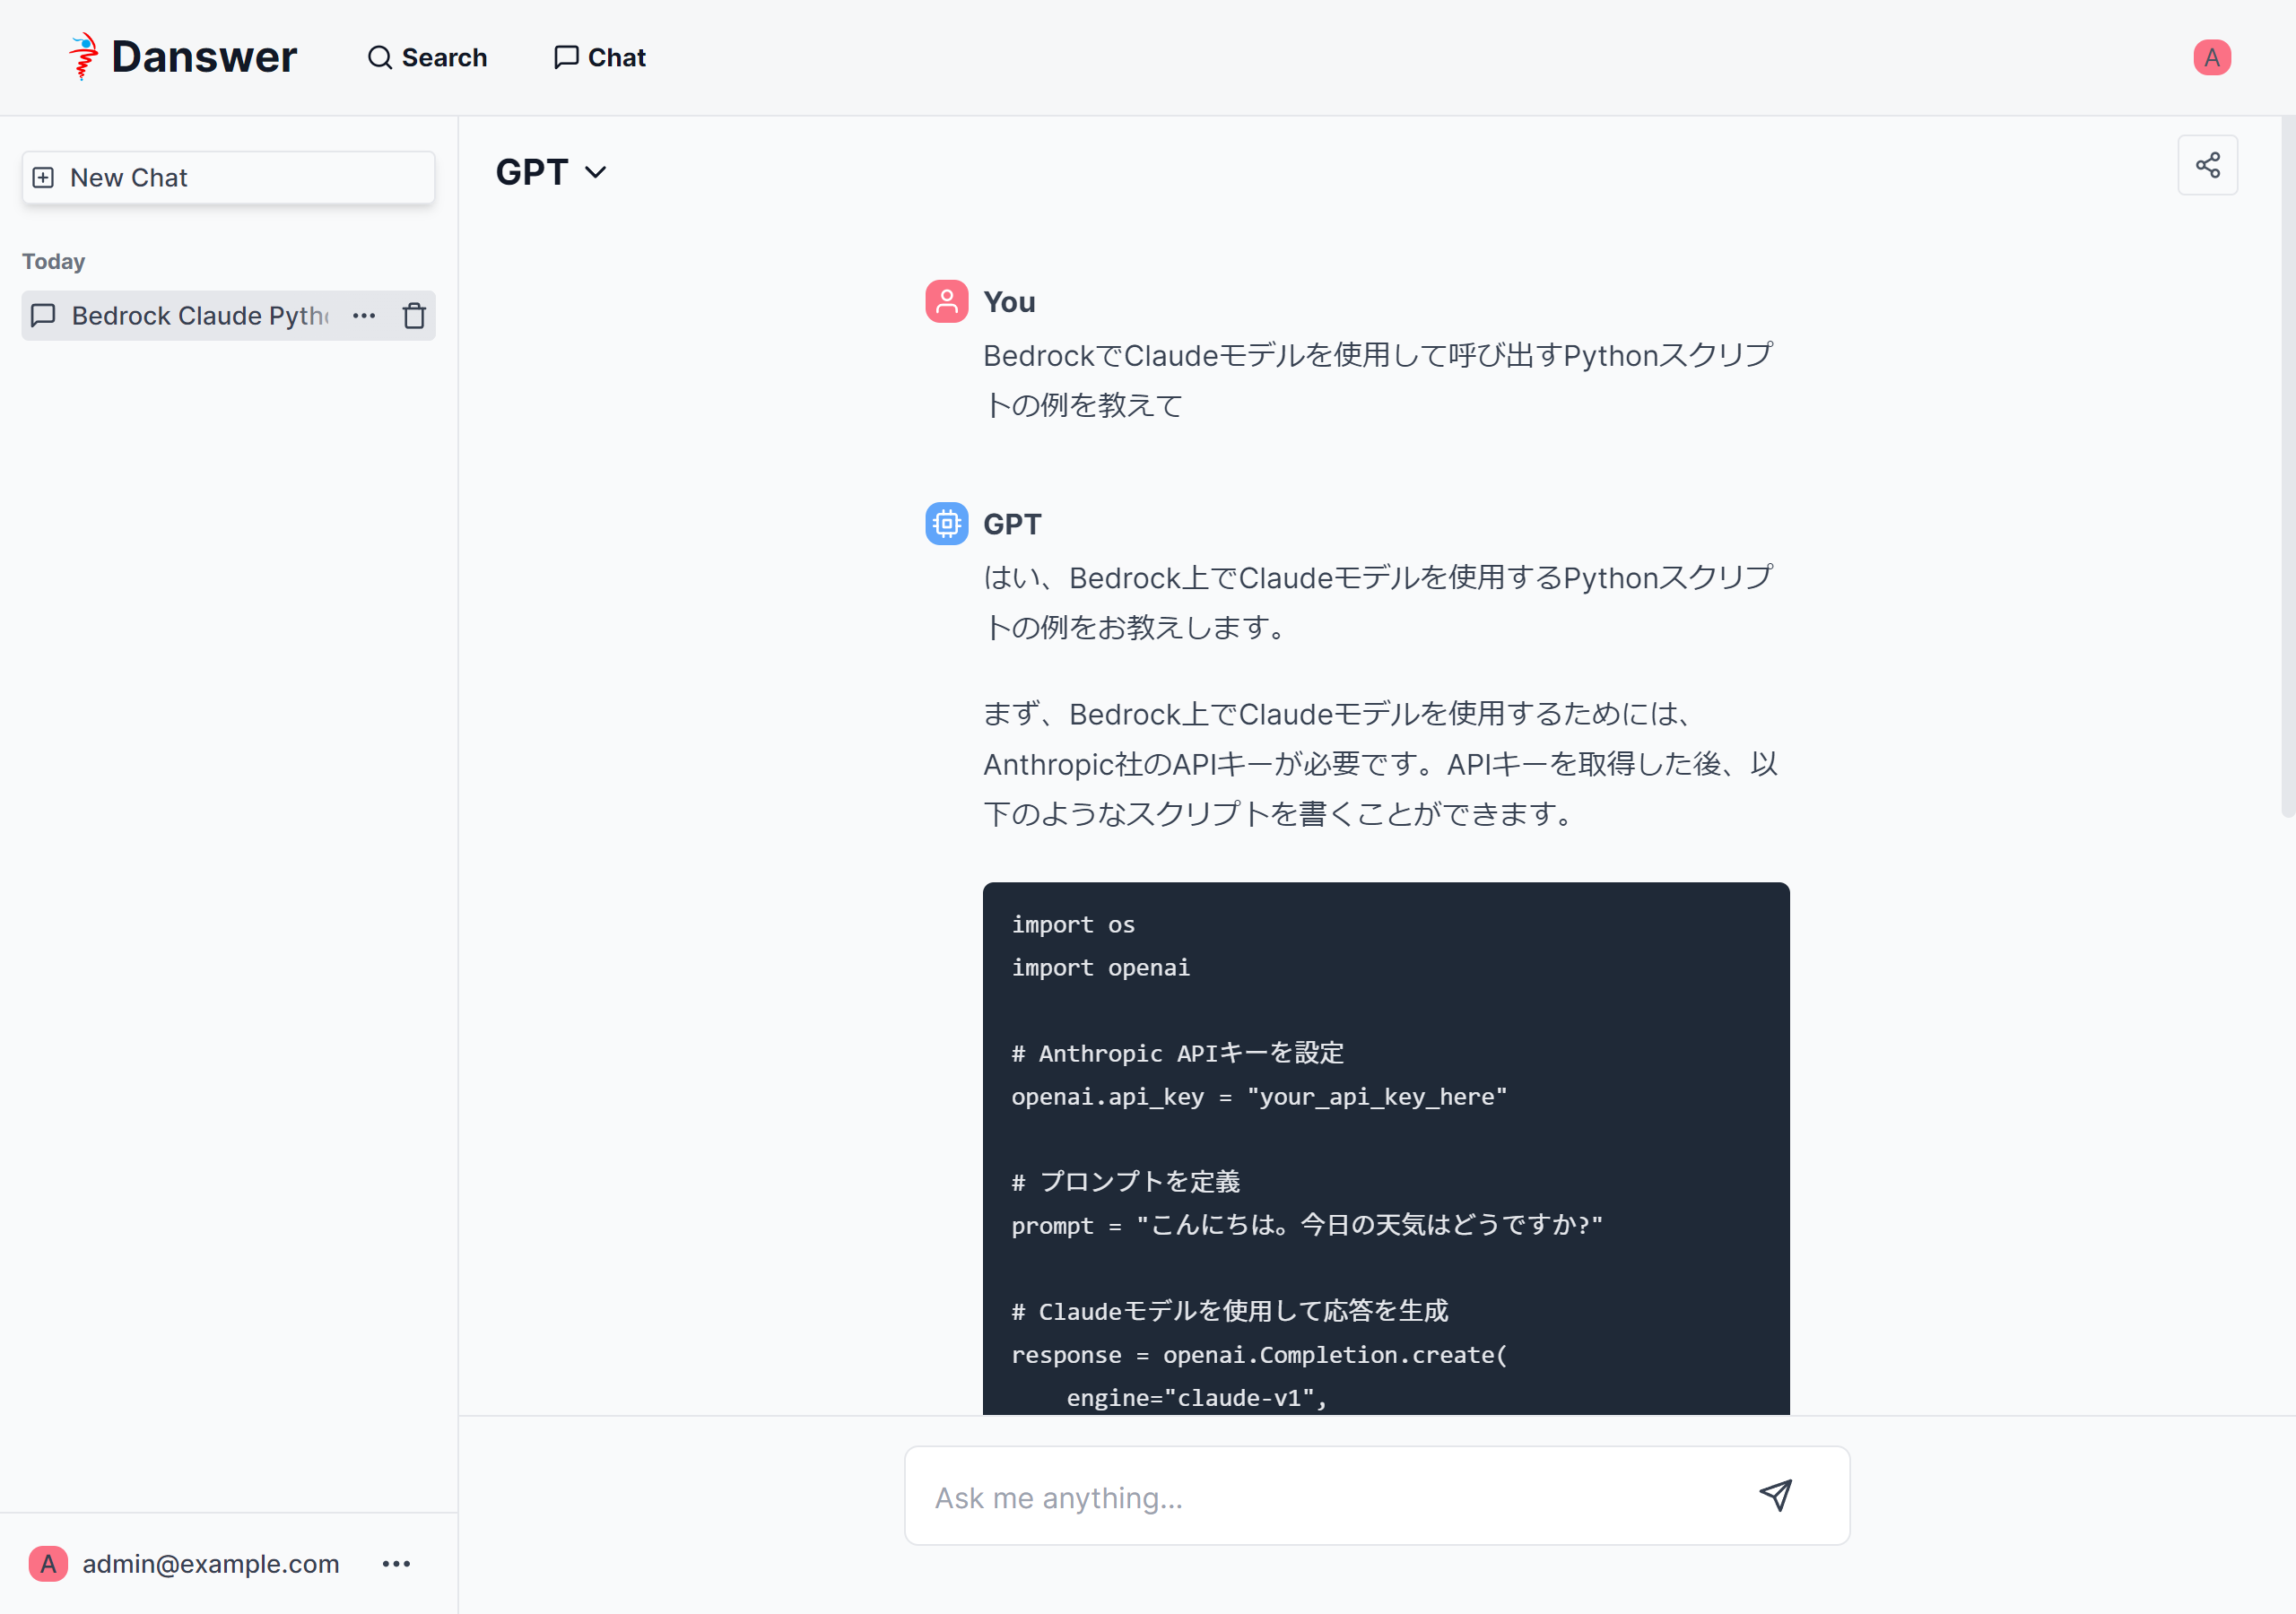
Task: Click the GPT assistant avatar icon
Action: tap(946, 524)
